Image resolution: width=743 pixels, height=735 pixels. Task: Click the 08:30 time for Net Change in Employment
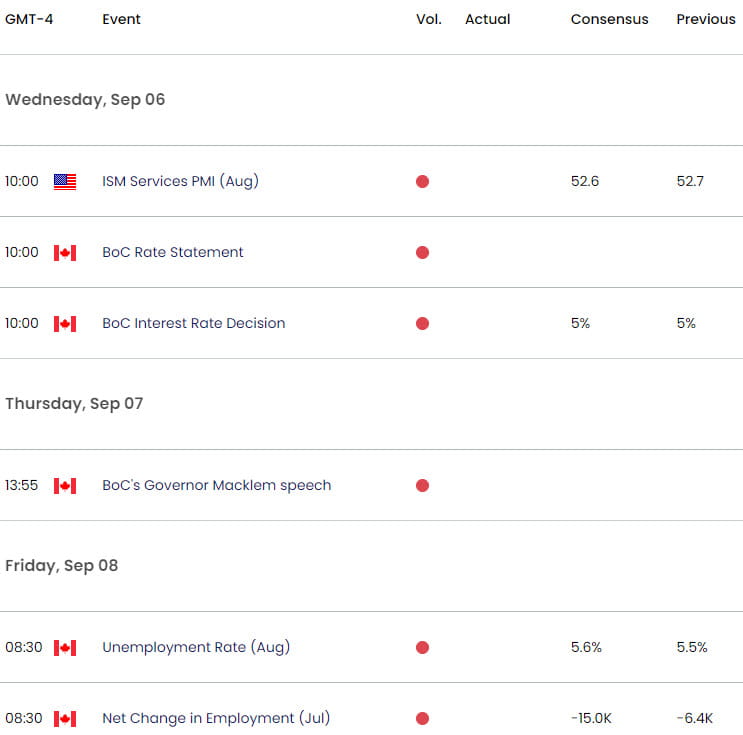tap(24, 718)
